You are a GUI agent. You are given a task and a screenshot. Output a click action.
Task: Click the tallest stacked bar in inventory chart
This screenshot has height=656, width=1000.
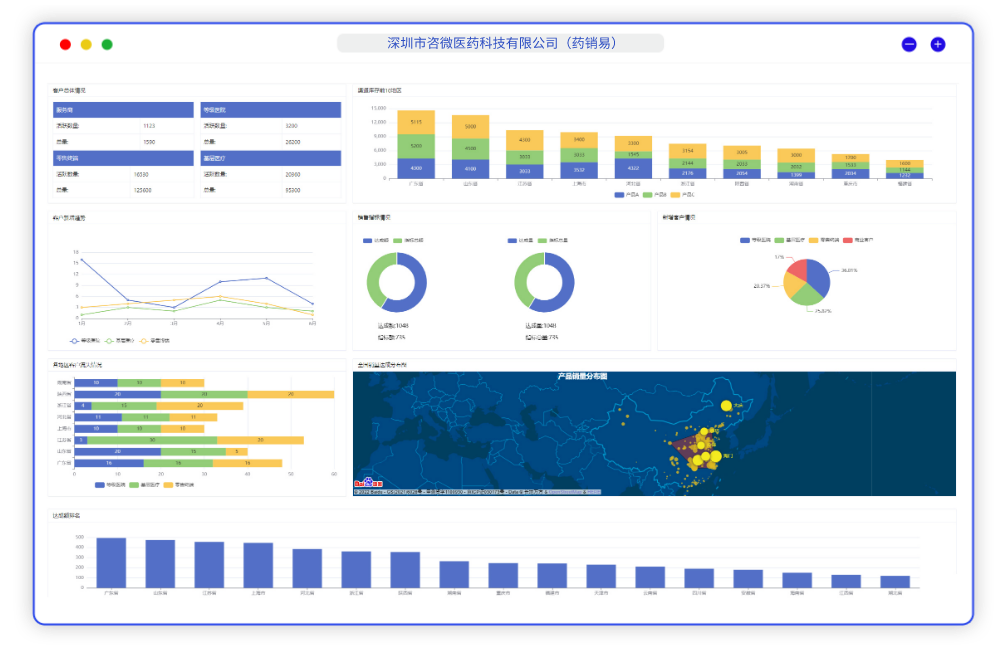coord(416,144)
